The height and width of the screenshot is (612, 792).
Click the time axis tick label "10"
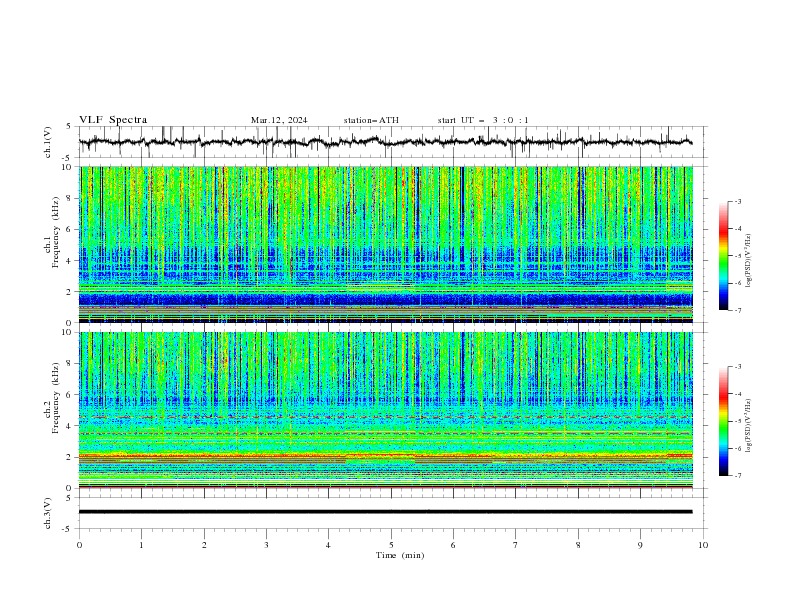click(x=703, y=545)
